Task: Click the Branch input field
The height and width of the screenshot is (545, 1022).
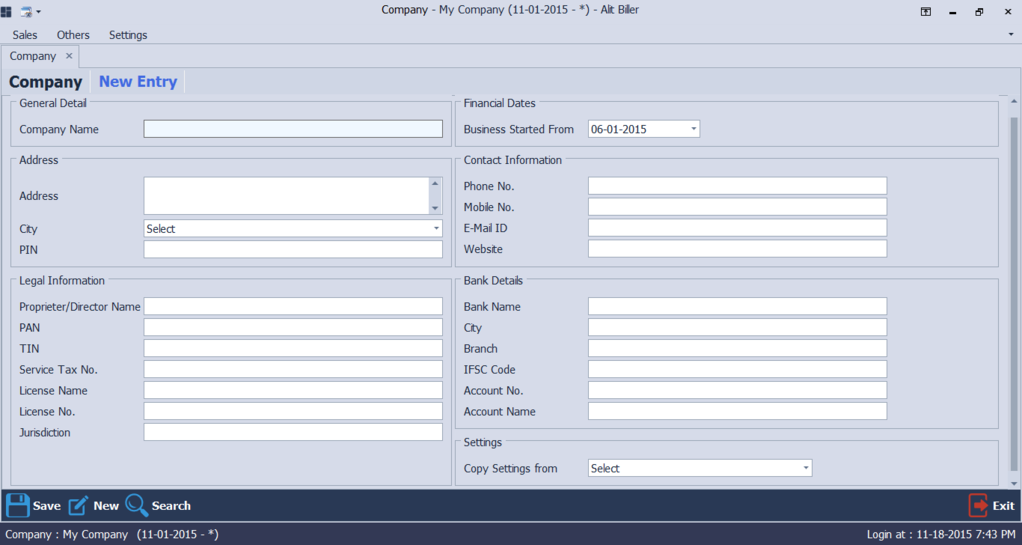Action: tap(737, 348)
